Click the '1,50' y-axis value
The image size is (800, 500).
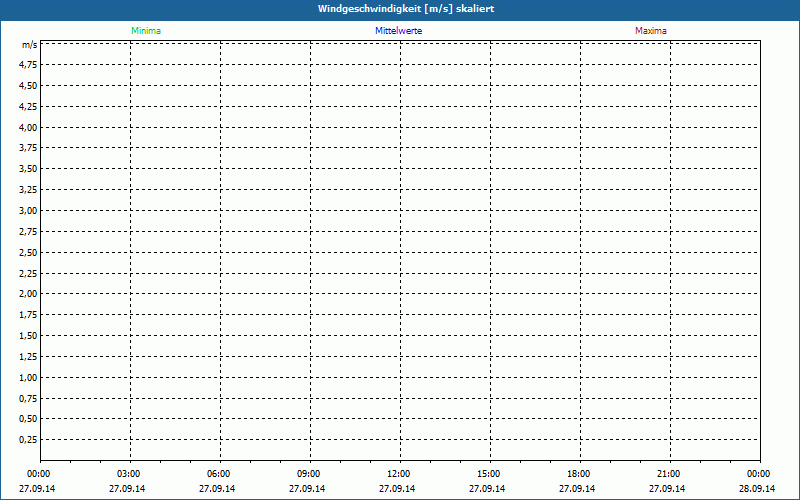[28, 336]
